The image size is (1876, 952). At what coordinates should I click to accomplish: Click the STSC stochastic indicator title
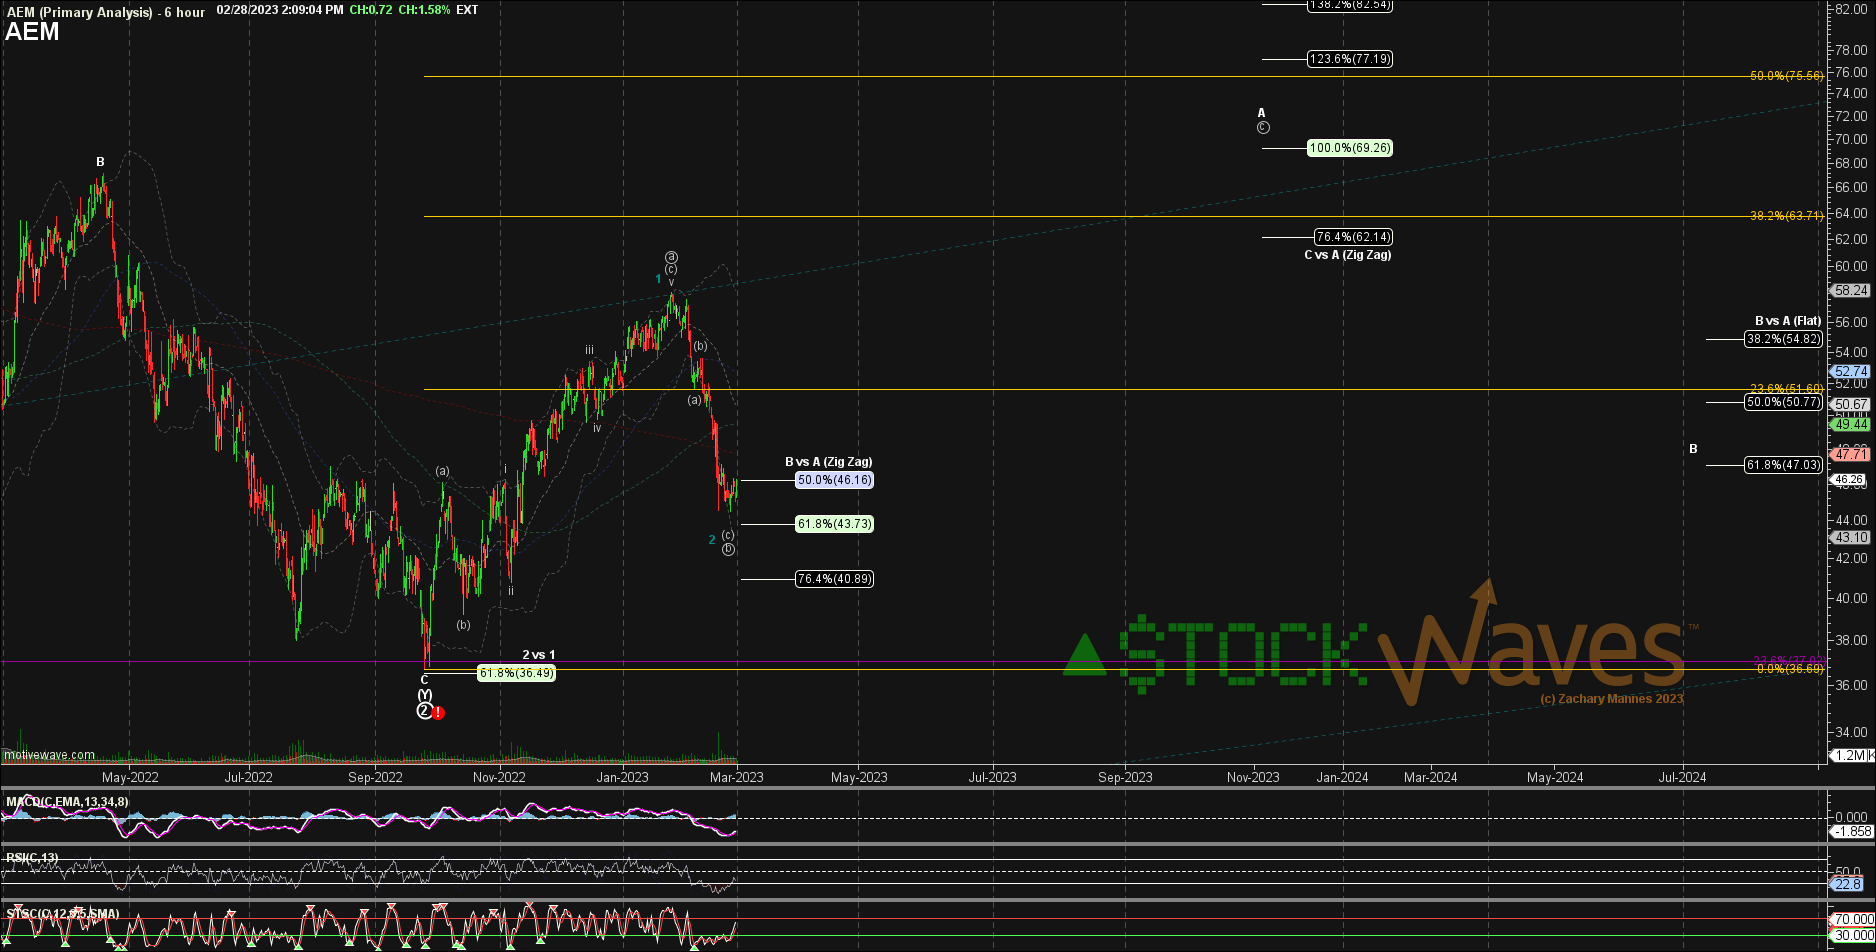click(62, 914)
